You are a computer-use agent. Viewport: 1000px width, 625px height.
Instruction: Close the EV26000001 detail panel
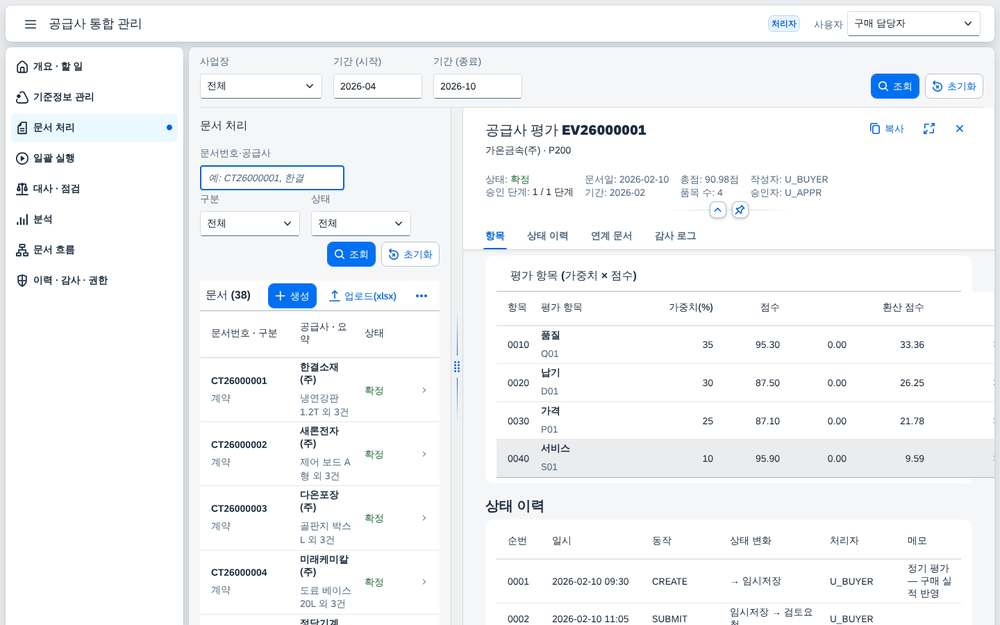(959, 129)
